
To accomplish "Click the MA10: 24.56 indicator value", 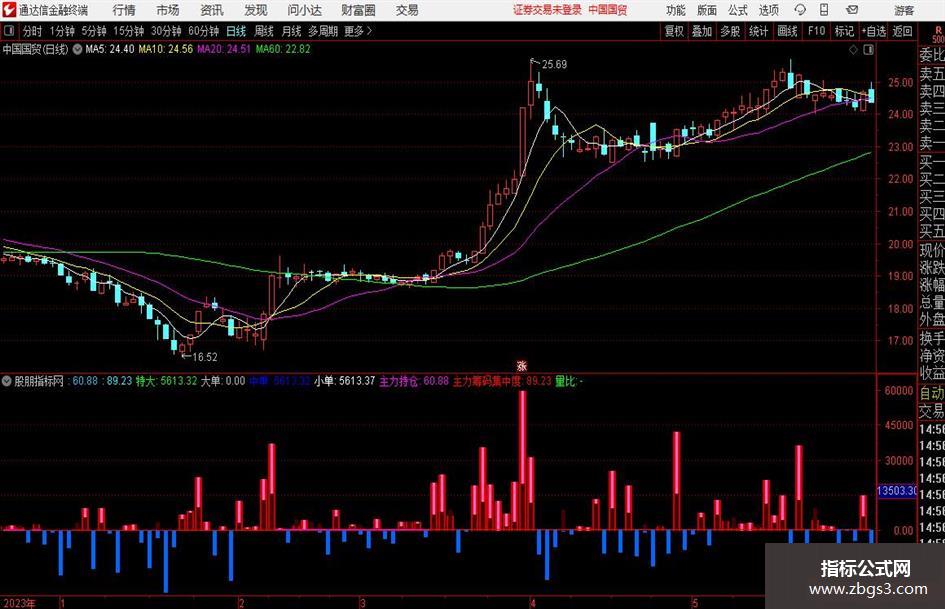I will [x=166, y=49].
